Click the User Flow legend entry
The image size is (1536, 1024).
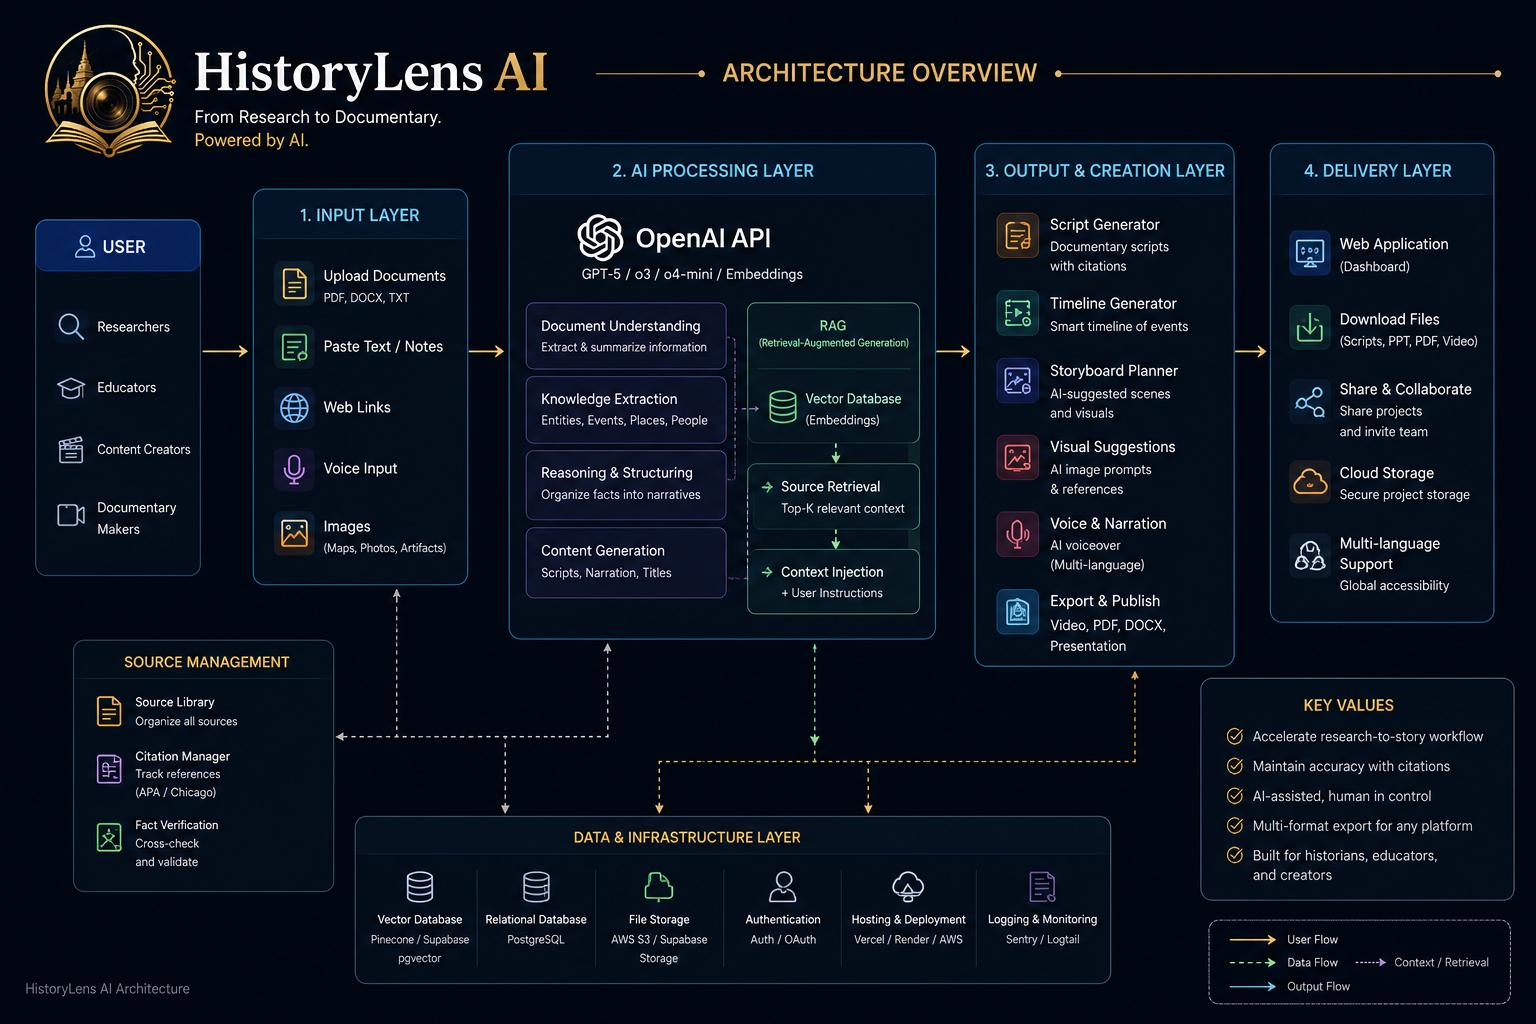coord(1283,939)
